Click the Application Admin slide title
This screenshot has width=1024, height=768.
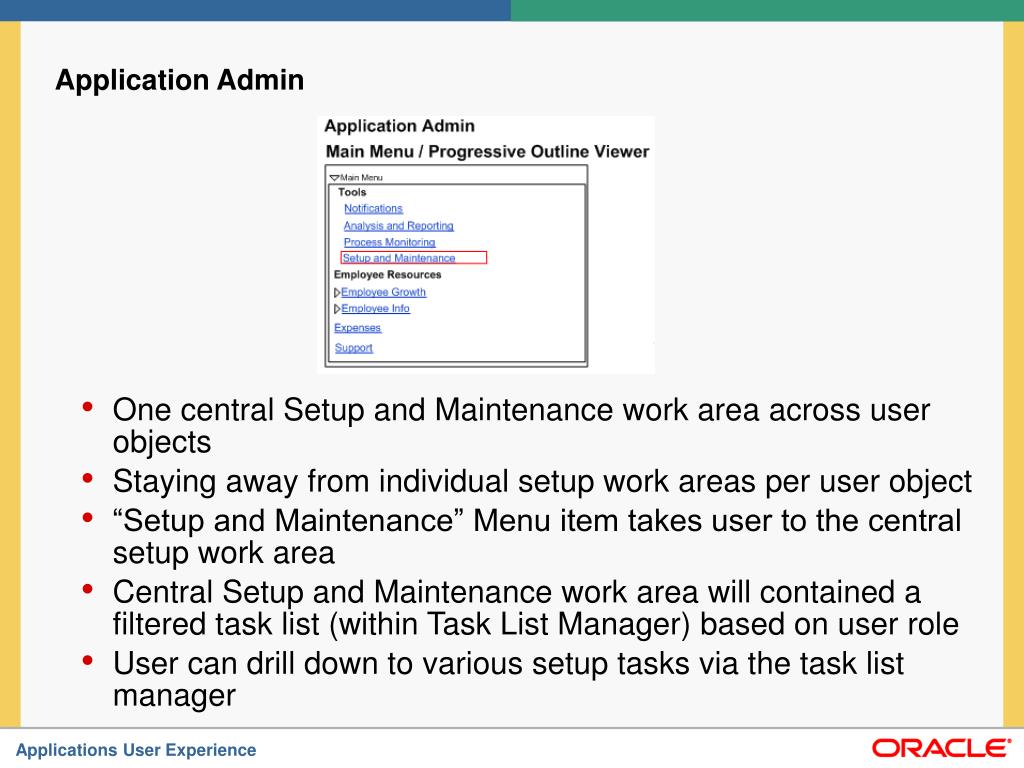180,80
